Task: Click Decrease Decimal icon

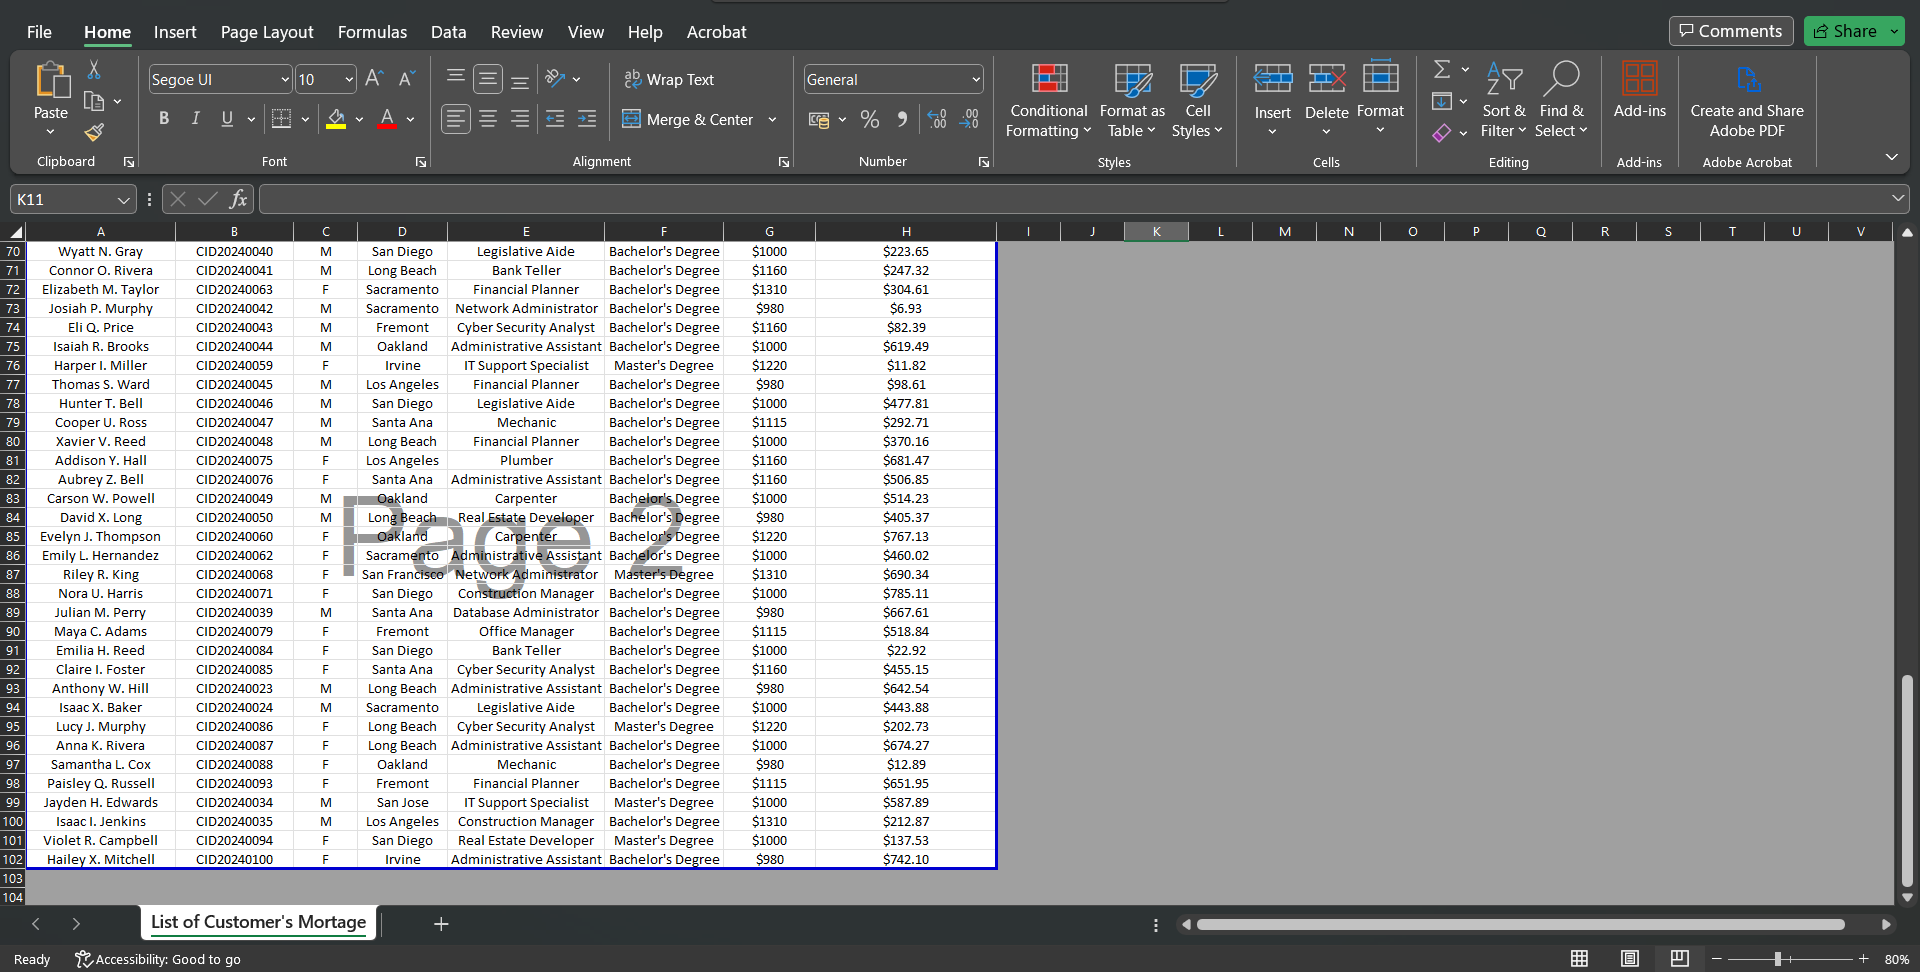Action: pyautogui.click(x=970, y=120)
